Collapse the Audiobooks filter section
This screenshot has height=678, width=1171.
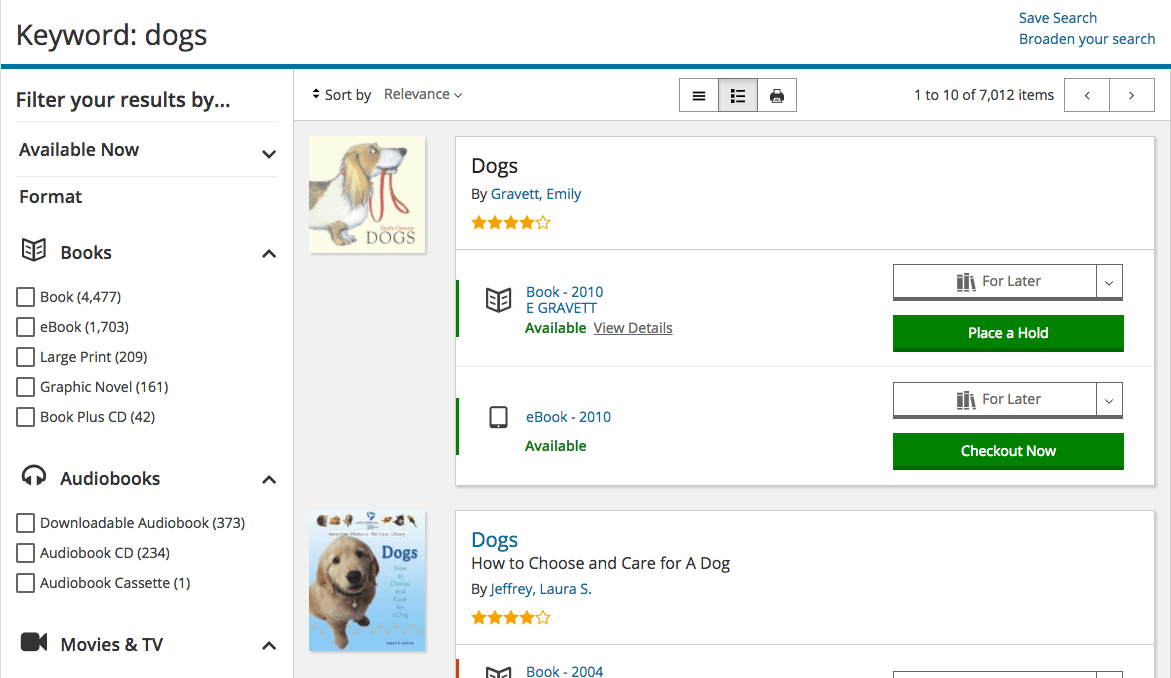coord(269,479)
